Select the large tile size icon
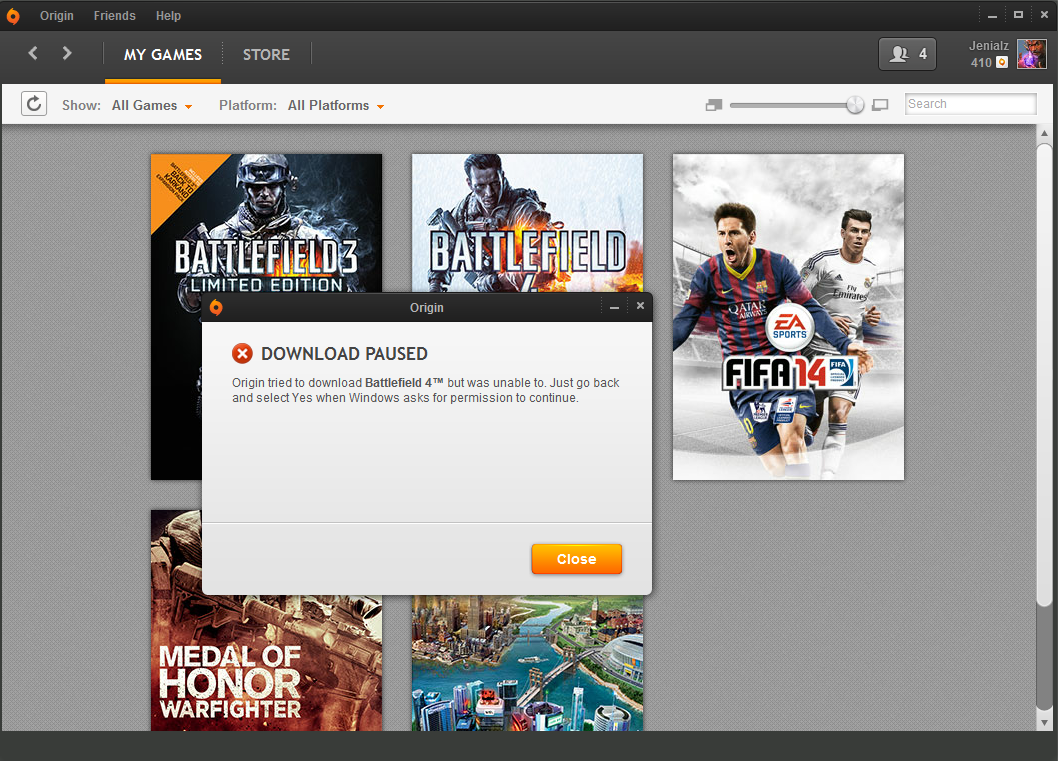This screenshot has width=1058, height=761. pyautogui.click(x=880, y=105)
